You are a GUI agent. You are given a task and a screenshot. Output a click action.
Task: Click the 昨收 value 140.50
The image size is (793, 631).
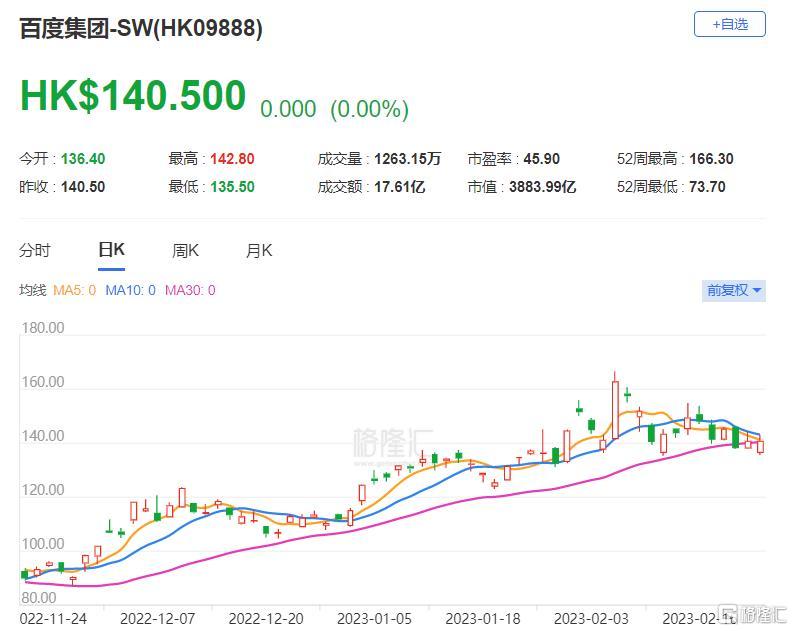(x=83, y=187)
